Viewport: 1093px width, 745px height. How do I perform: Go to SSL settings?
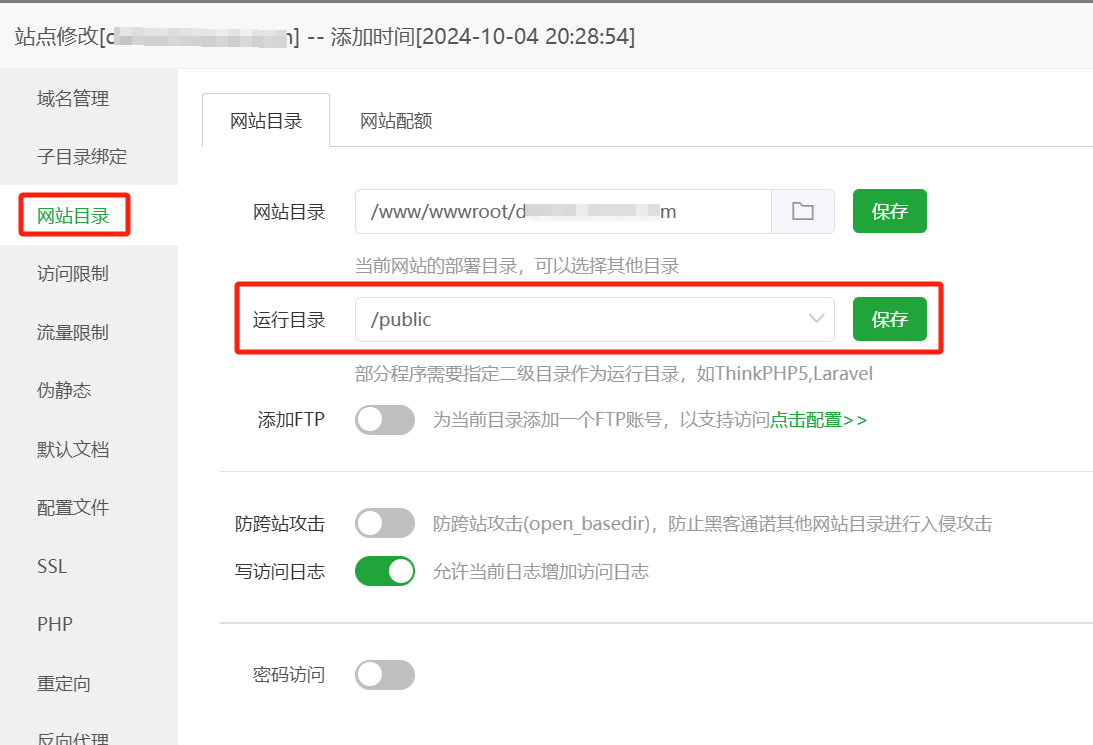point(52,566)
